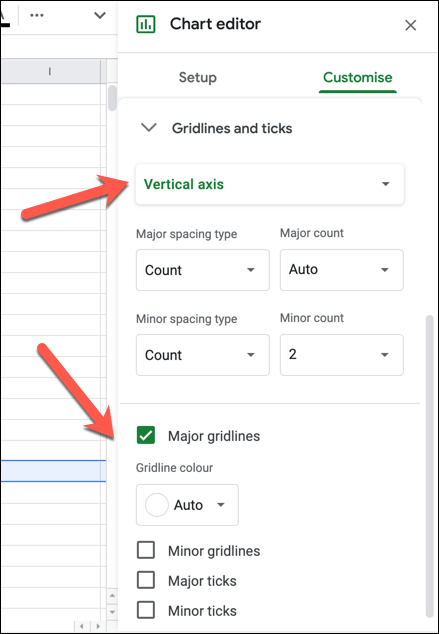Open the Minor count dropdown
439x634 pixels.
[x=342, y=355]
